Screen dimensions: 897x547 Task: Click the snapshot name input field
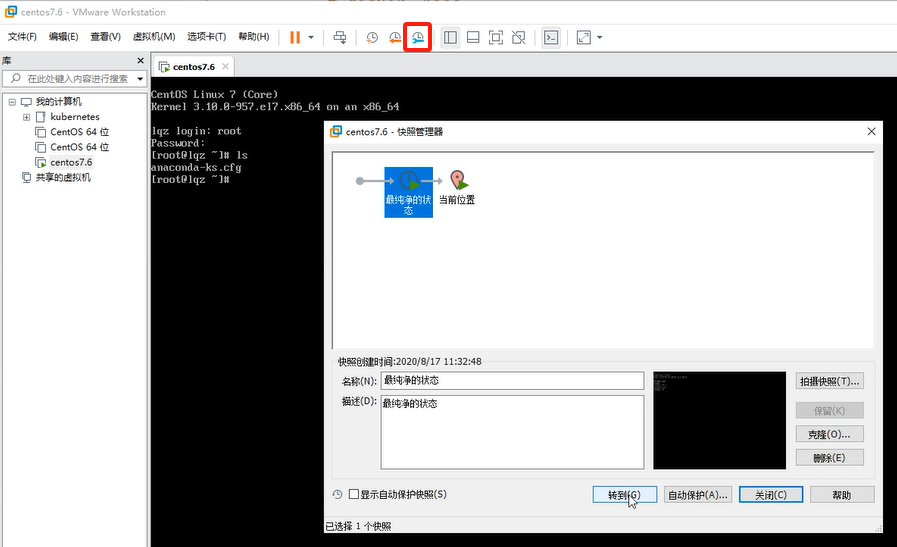click(512, 380)
